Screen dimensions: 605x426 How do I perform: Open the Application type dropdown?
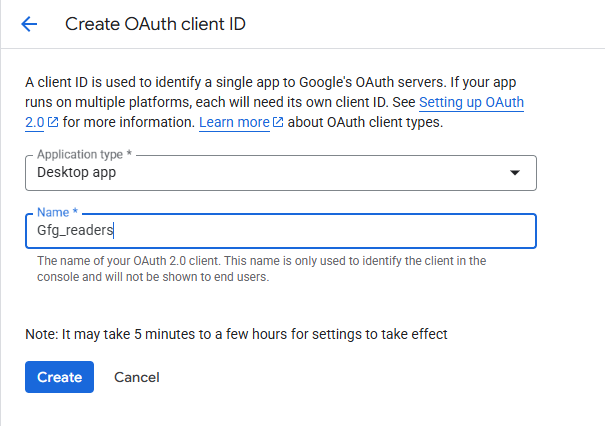281,172
